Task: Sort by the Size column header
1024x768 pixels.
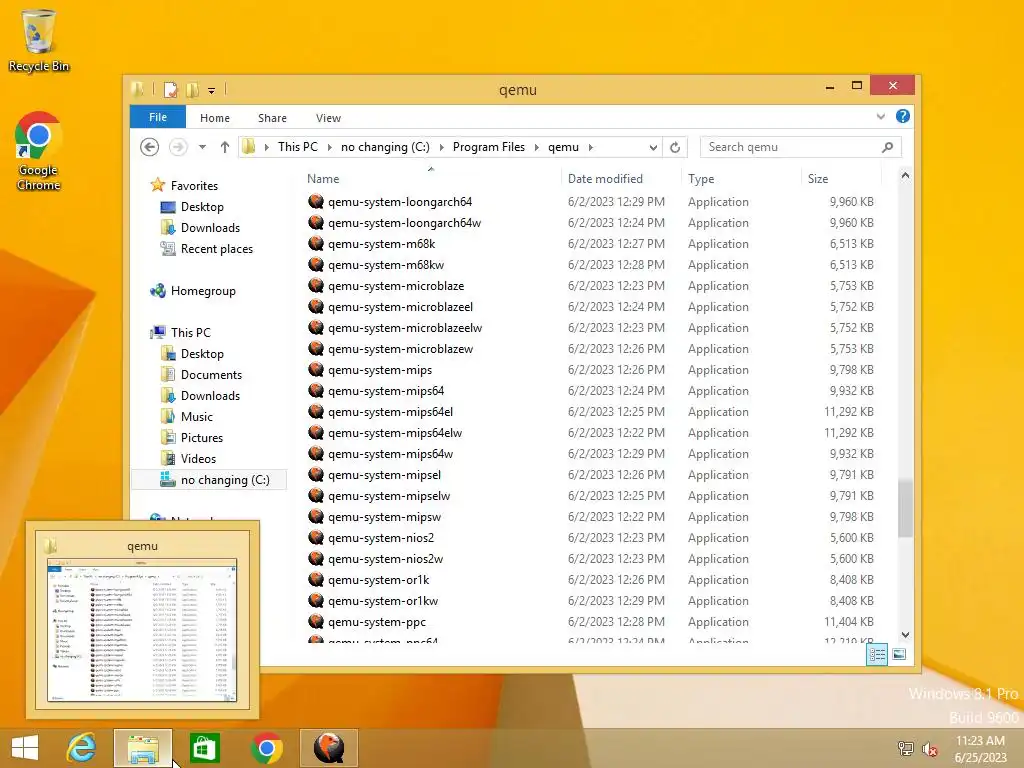Action: click(x=841, y=179)
